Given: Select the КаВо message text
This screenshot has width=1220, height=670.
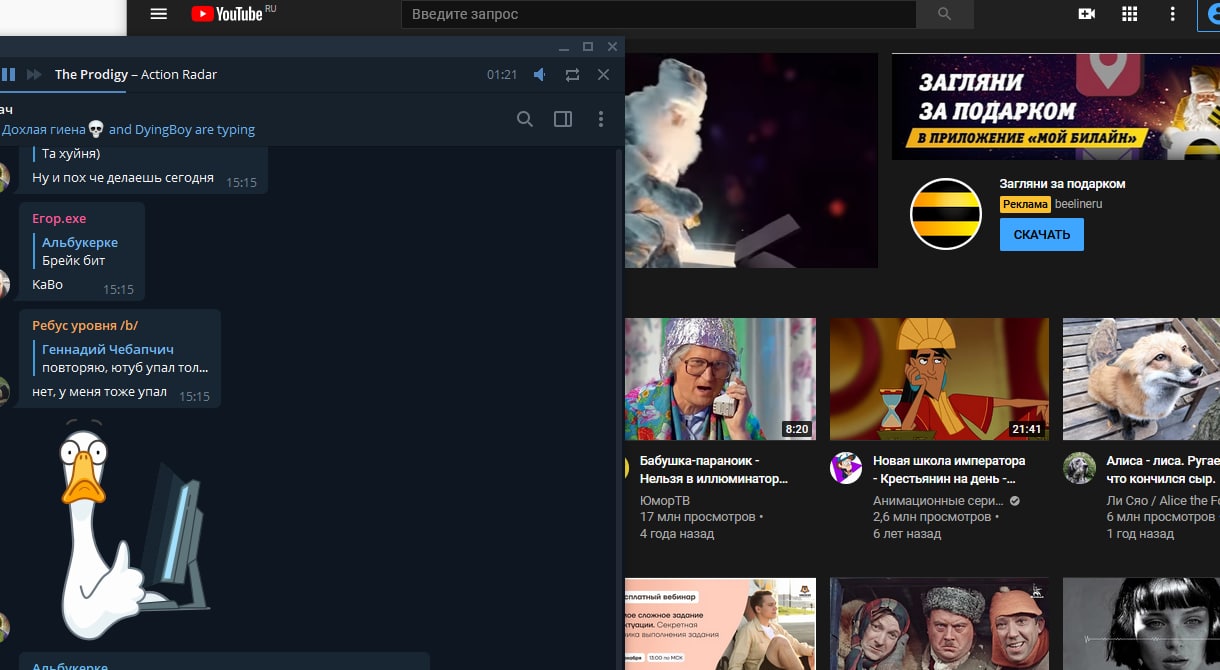Looking at the screenshot, I should (x=47, y=284).
